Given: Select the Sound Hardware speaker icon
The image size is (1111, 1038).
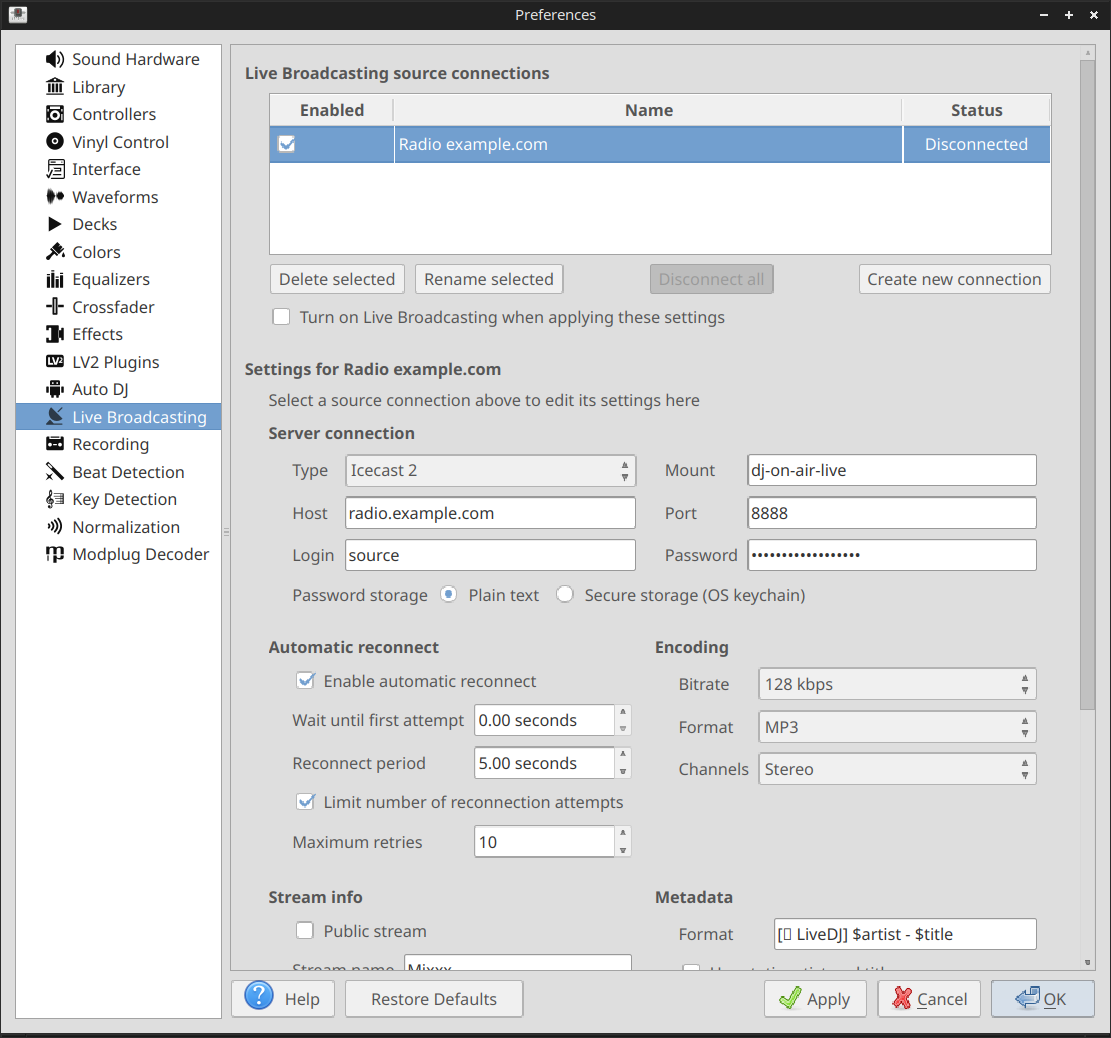Looking at the screenshot, I should pyautogui.click(x=55, y=59).
